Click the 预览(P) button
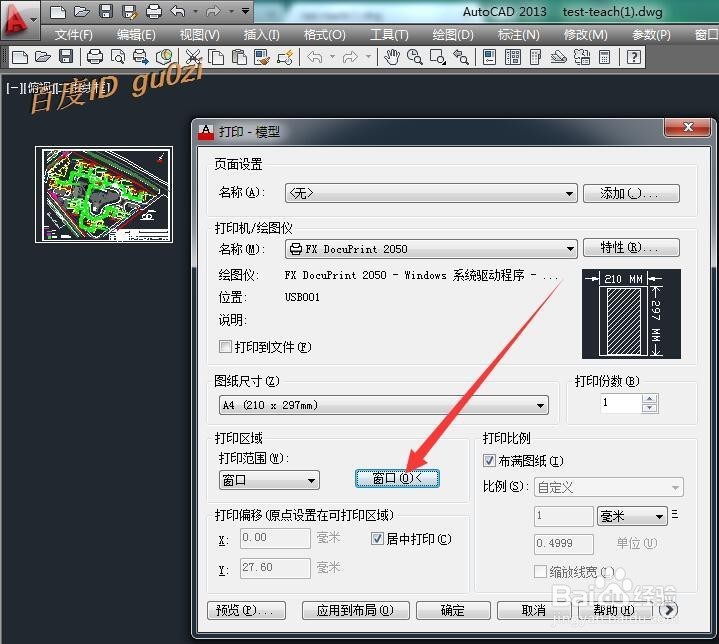This screenshot has height=644, width=719. (246, 611)
